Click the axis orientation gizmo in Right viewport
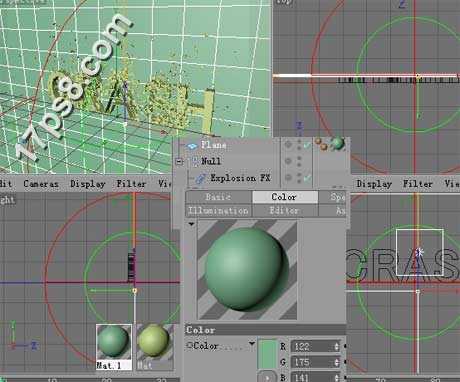The height and width of the screenshot is (382, 460). [x=22, y=336]
